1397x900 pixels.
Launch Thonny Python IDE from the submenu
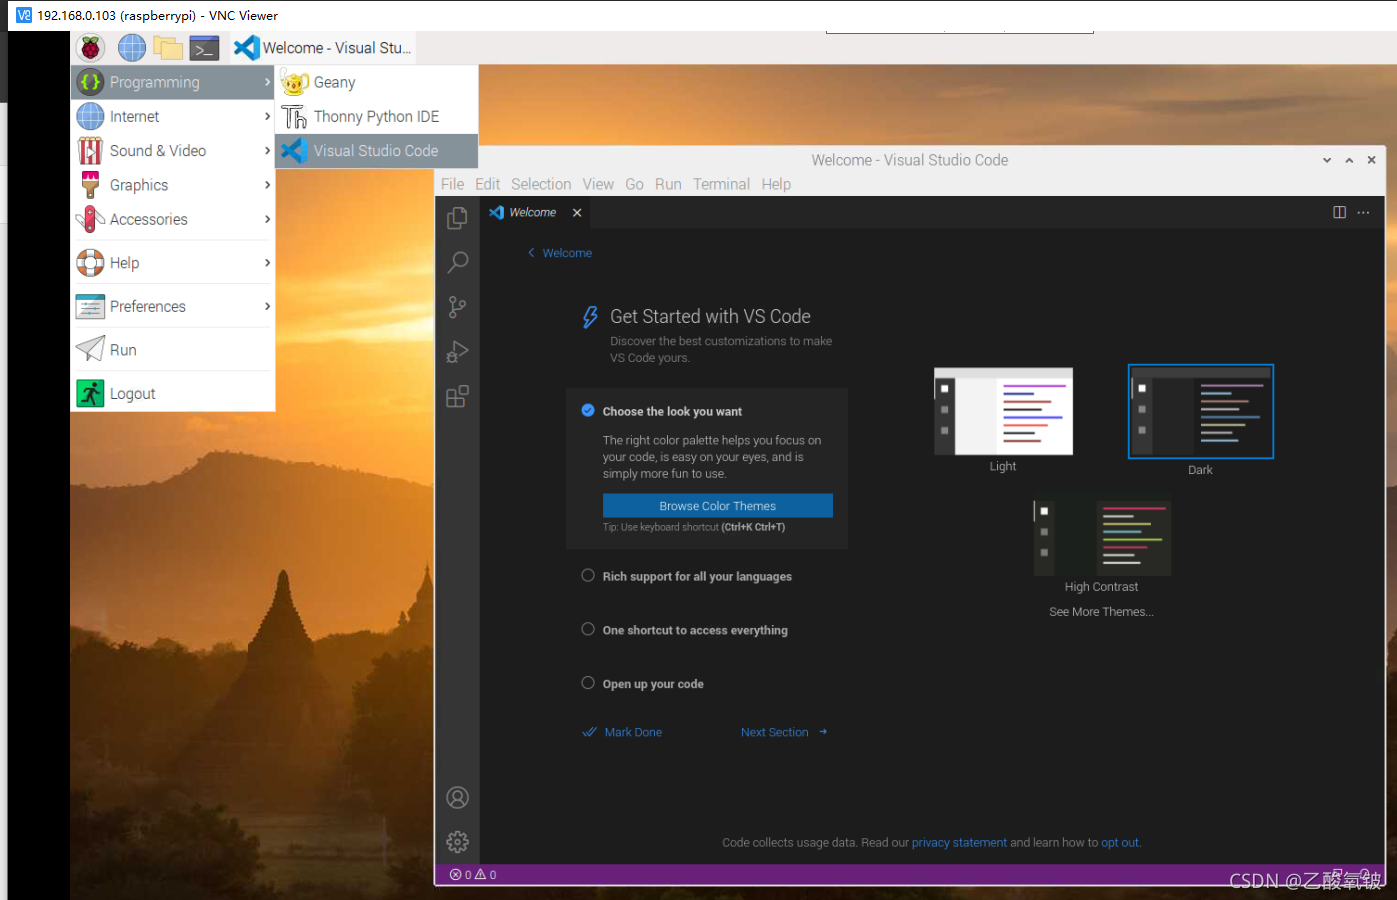[377, 116]
